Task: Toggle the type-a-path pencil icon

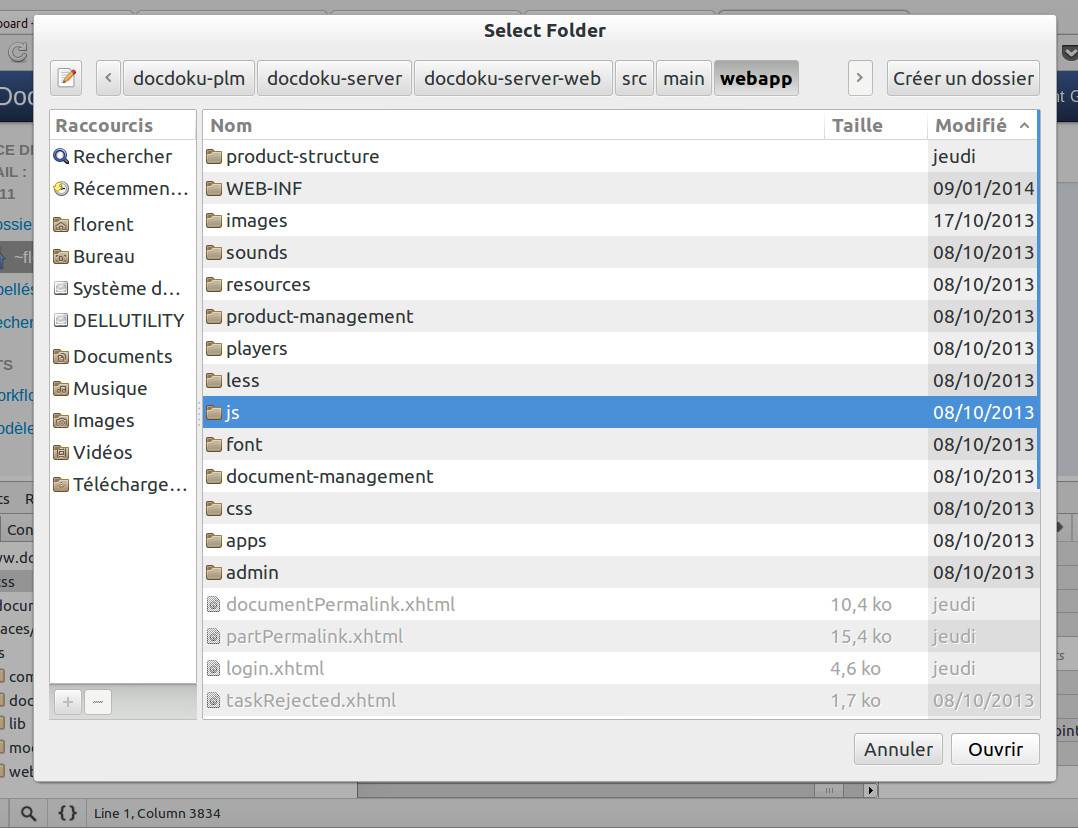Action: [67, 78]
